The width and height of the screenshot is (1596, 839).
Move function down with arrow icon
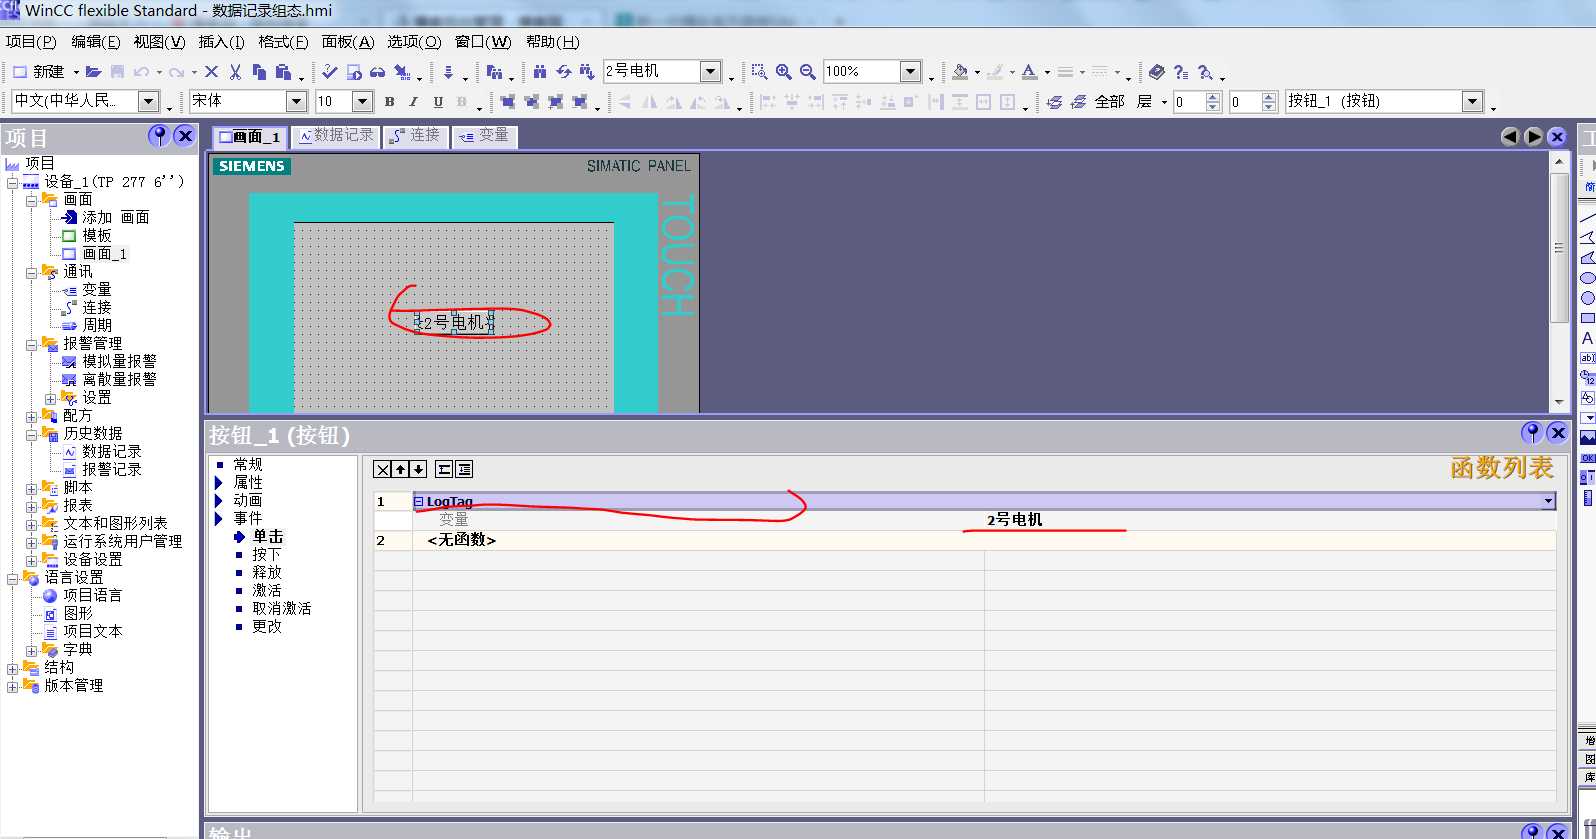click(x=418, y=469)
